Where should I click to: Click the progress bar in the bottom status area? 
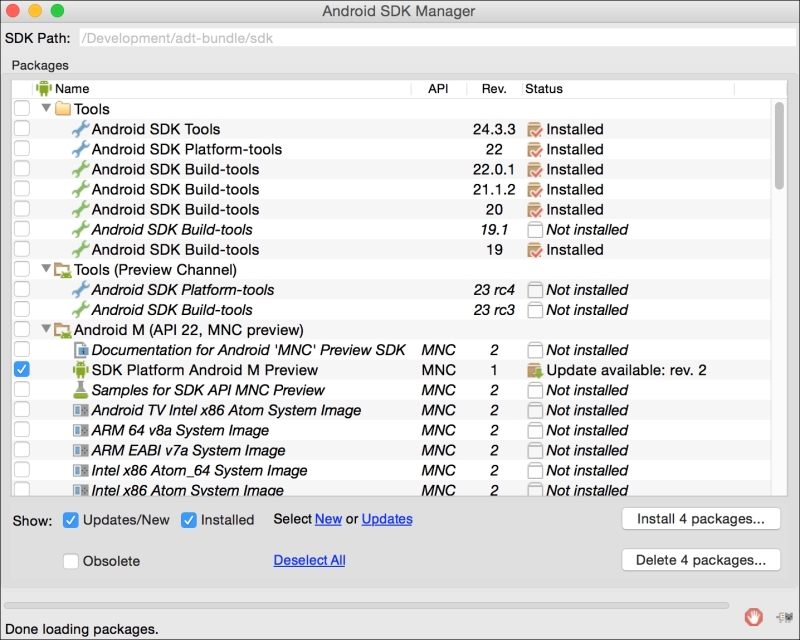tap(370, 604)
